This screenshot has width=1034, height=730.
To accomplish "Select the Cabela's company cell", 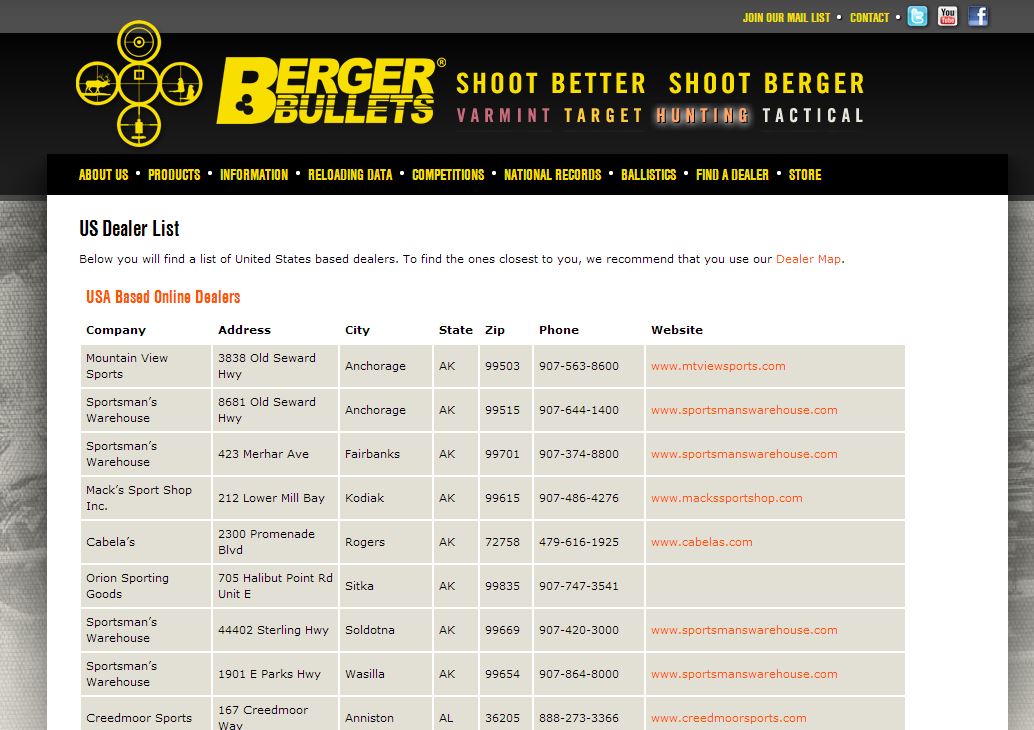I will click(x=146, y=542).
